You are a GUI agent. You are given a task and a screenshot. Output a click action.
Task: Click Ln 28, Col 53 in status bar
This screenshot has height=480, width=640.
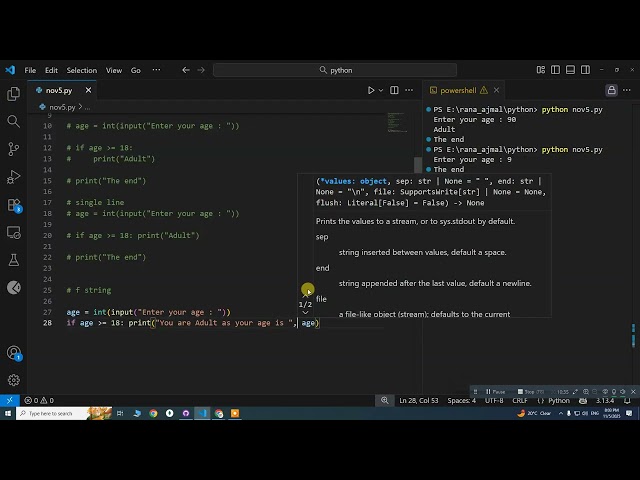click(419, 400)
